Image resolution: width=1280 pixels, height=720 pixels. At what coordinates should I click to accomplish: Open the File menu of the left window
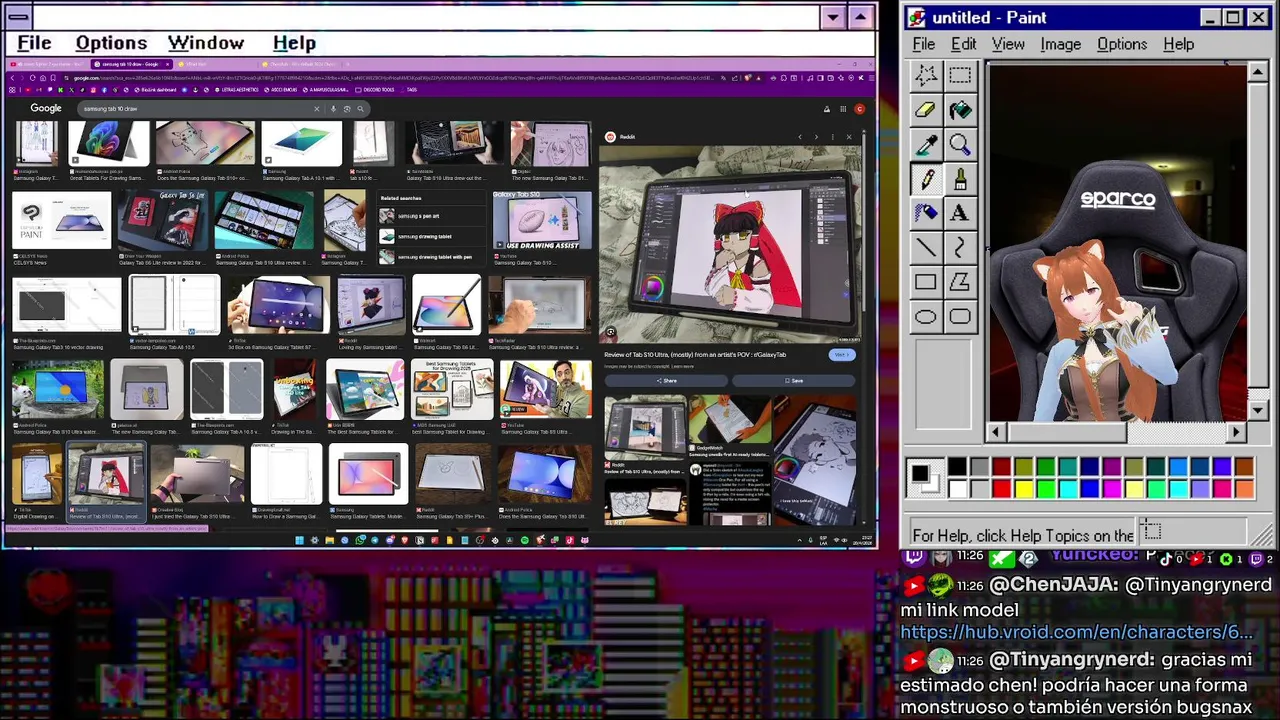coord(34,43)
